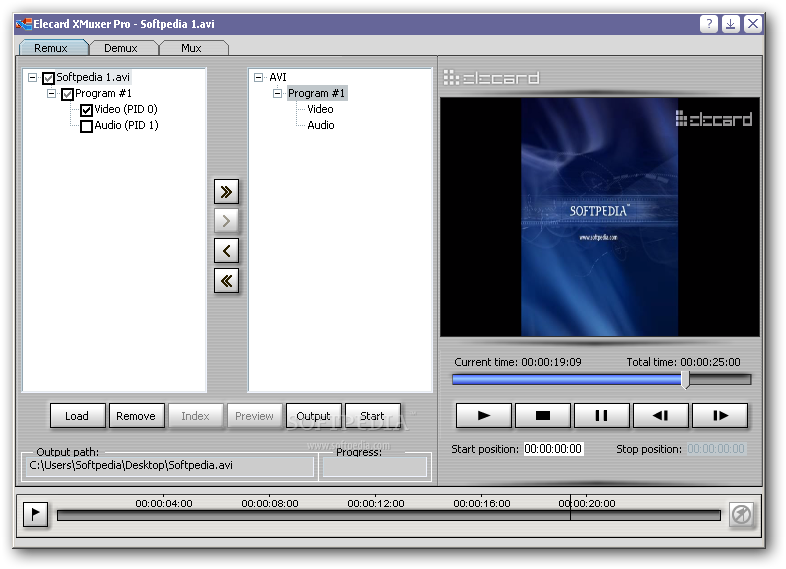The width and height of the screenshot is (786, 569).
Task: Click the Start position time field
Action: (x=553, y=449)
